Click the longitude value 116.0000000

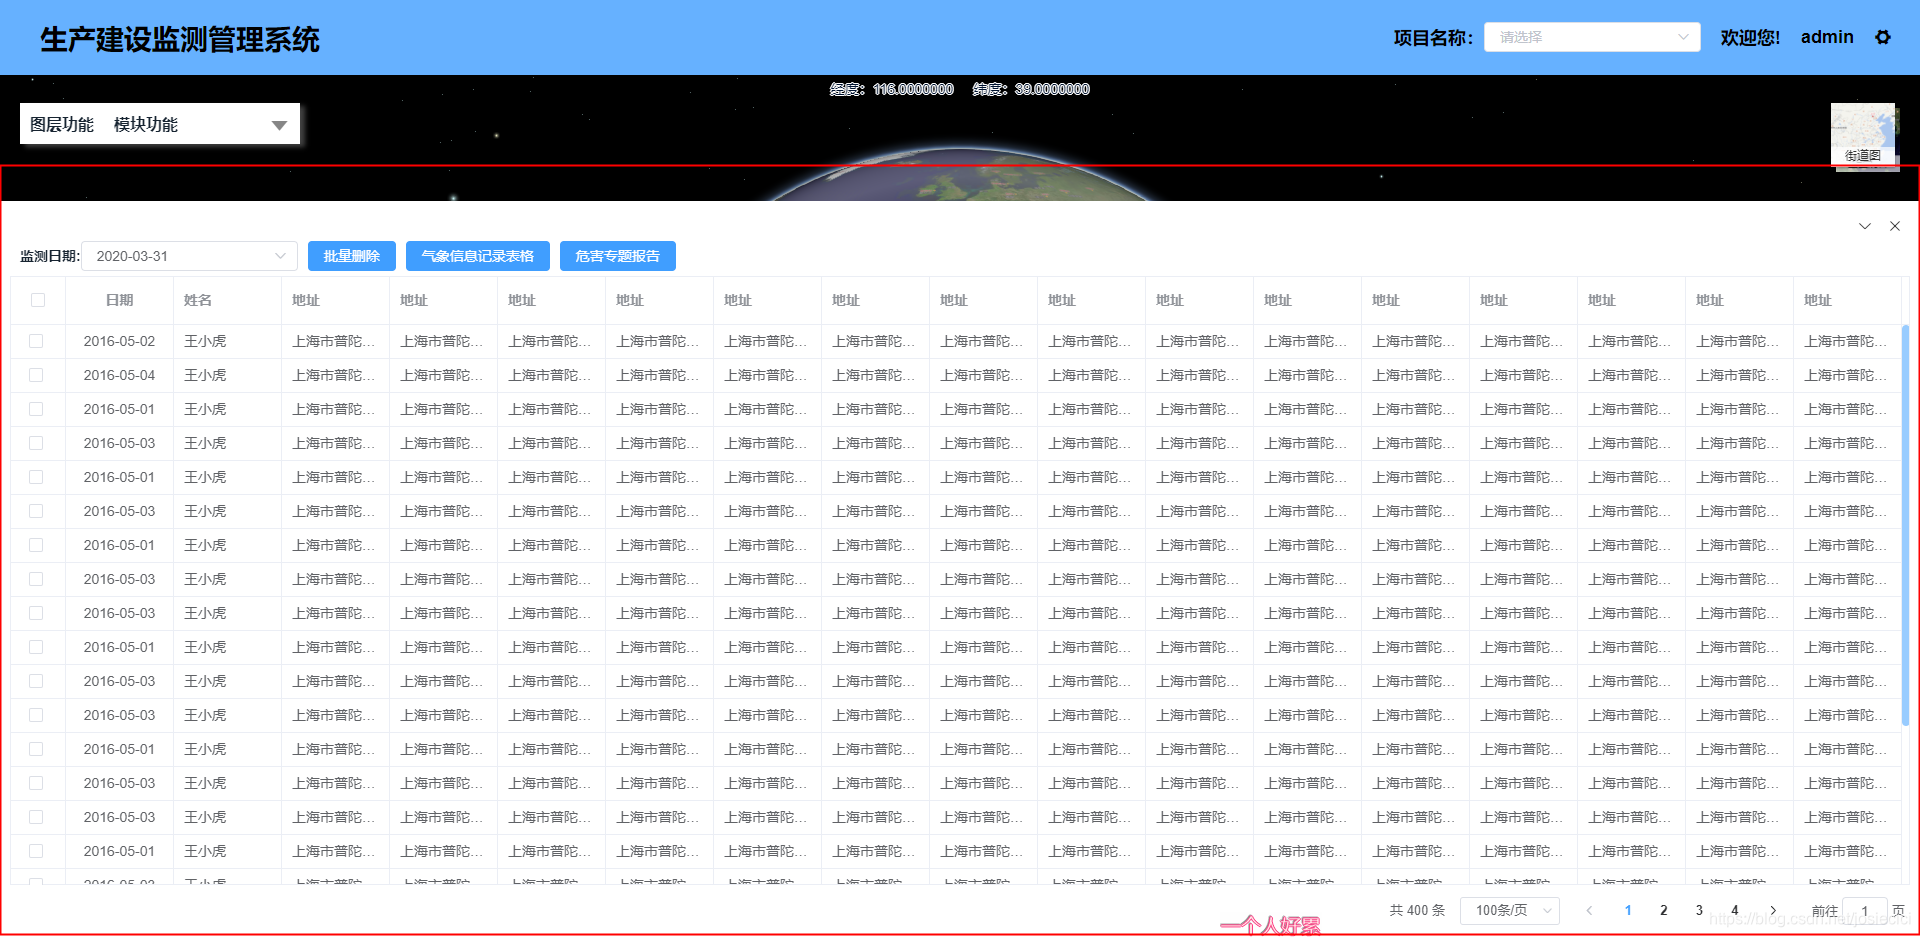pos(913,89)
